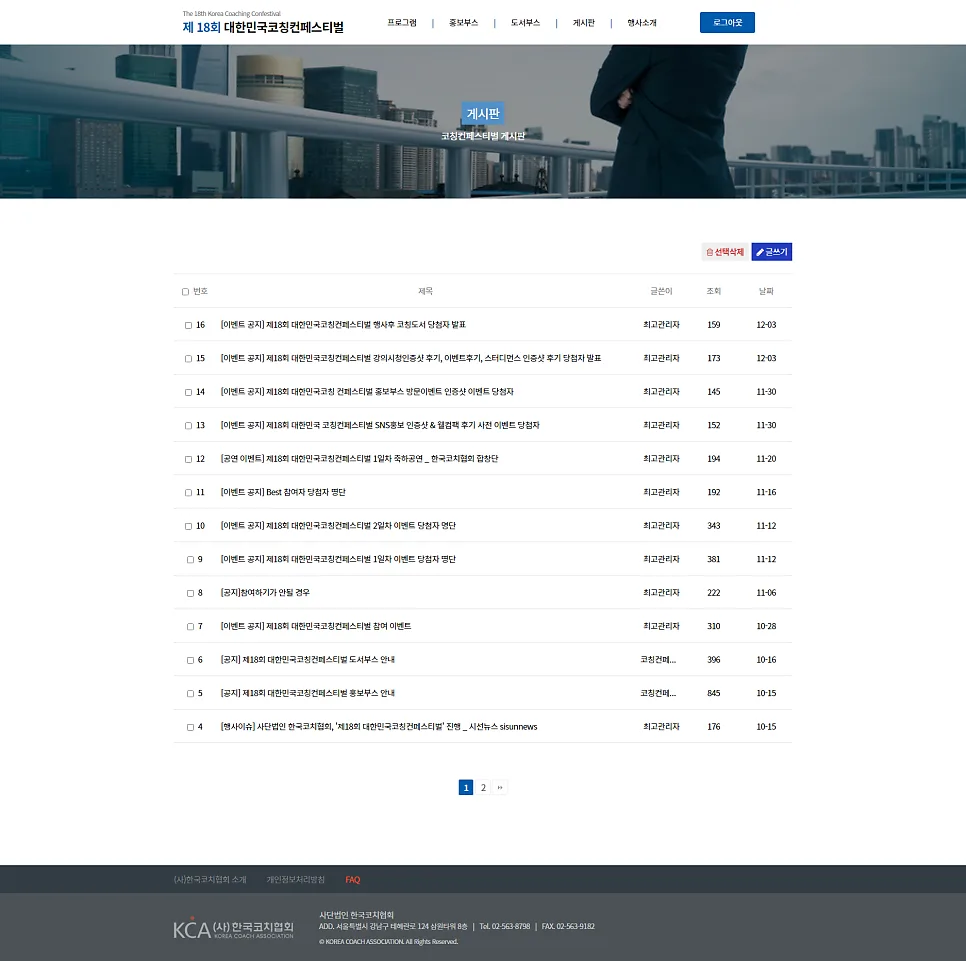The image size is (966, 961).
Task: Open the 게시판 menu
Action: coord(583,23)
